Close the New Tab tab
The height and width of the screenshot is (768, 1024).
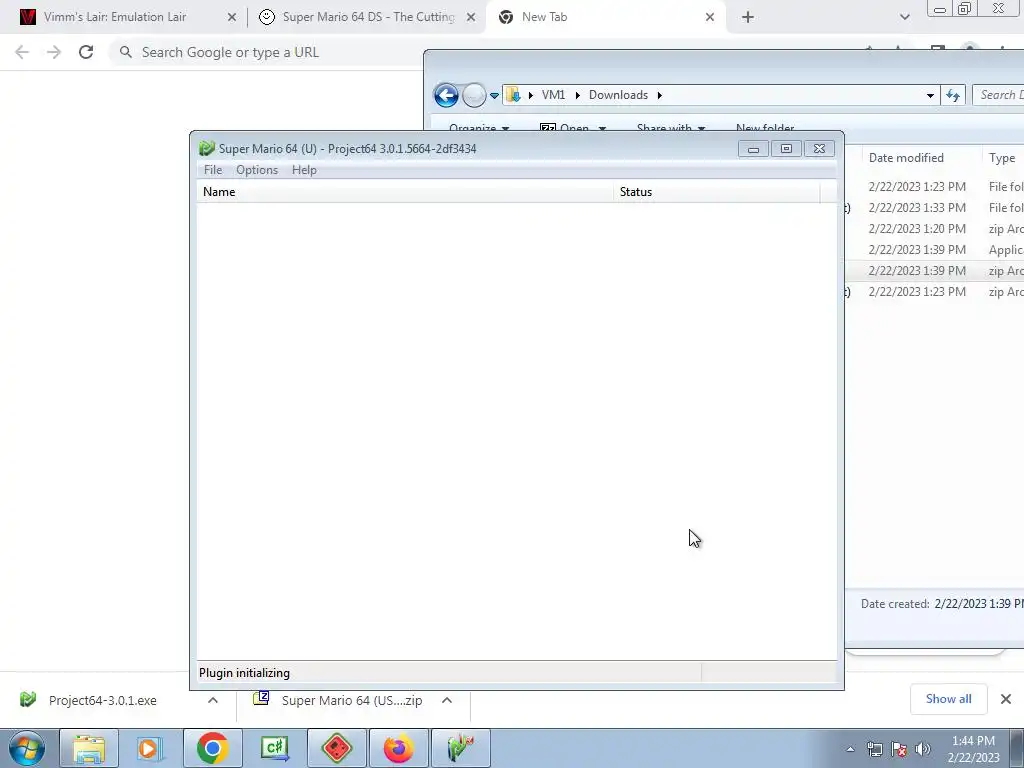710,18
